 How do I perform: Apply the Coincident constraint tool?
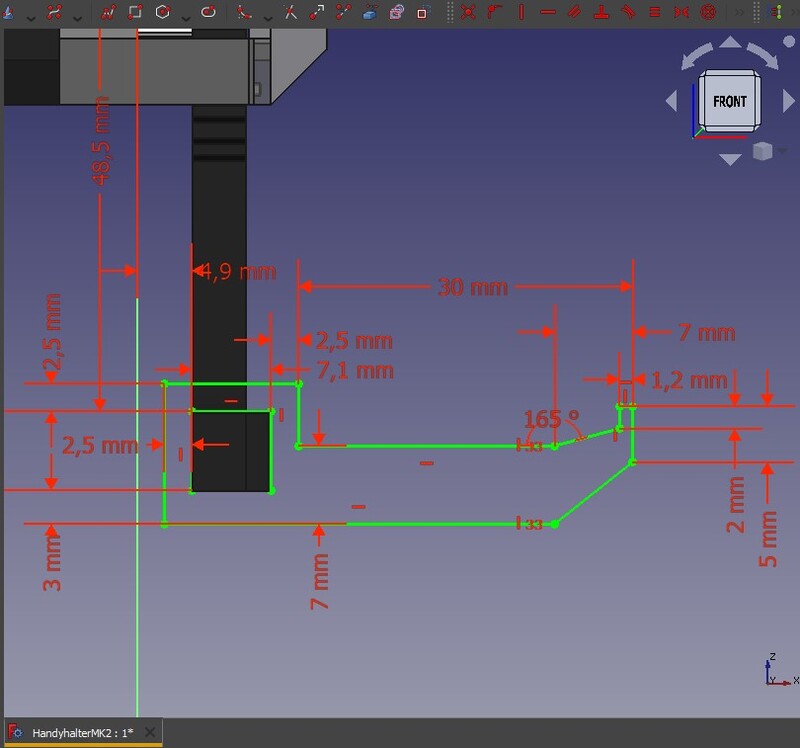(x=468, y=12)
